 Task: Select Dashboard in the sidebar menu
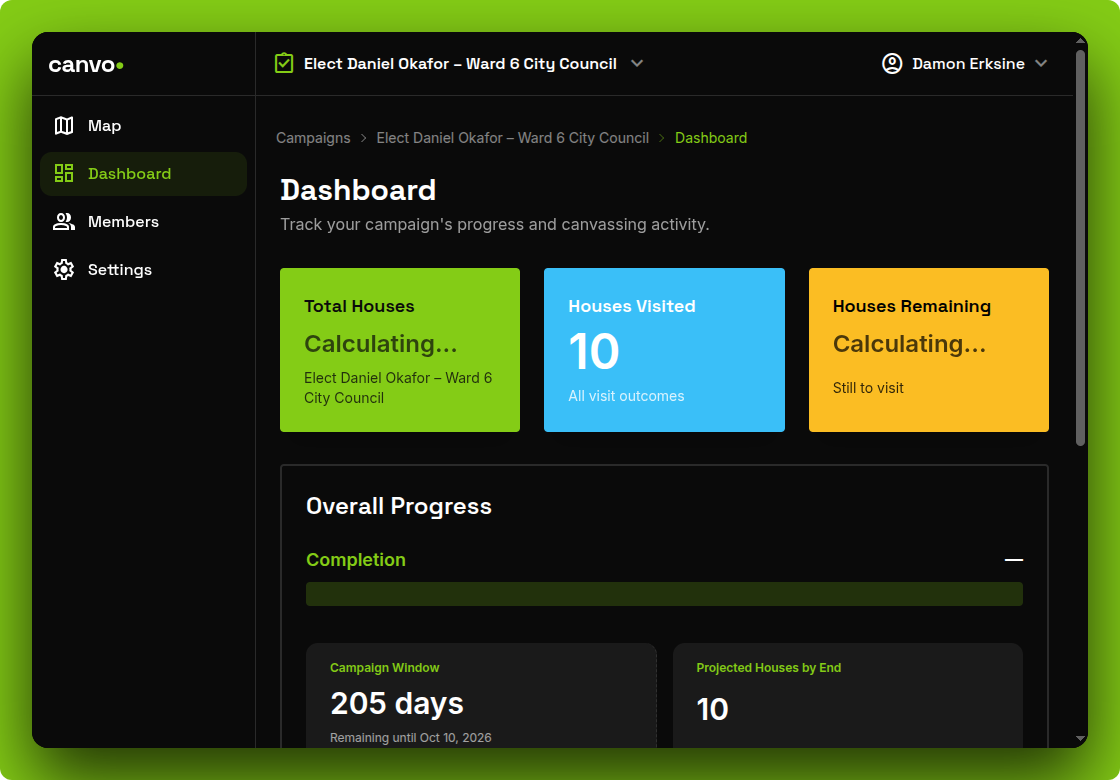point(128,173)
